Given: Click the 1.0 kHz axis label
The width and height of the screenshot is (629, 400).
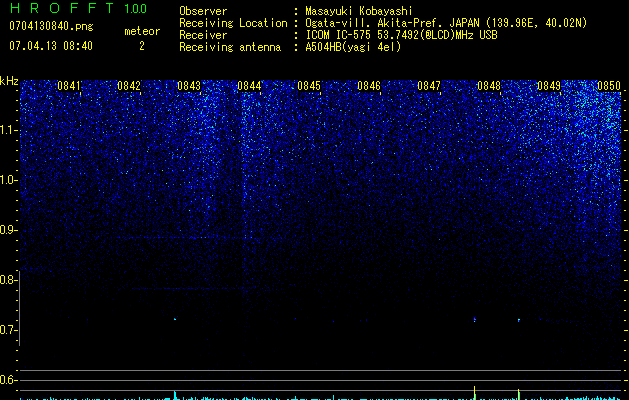Looking at the screenshot, I should coord(9,180).
